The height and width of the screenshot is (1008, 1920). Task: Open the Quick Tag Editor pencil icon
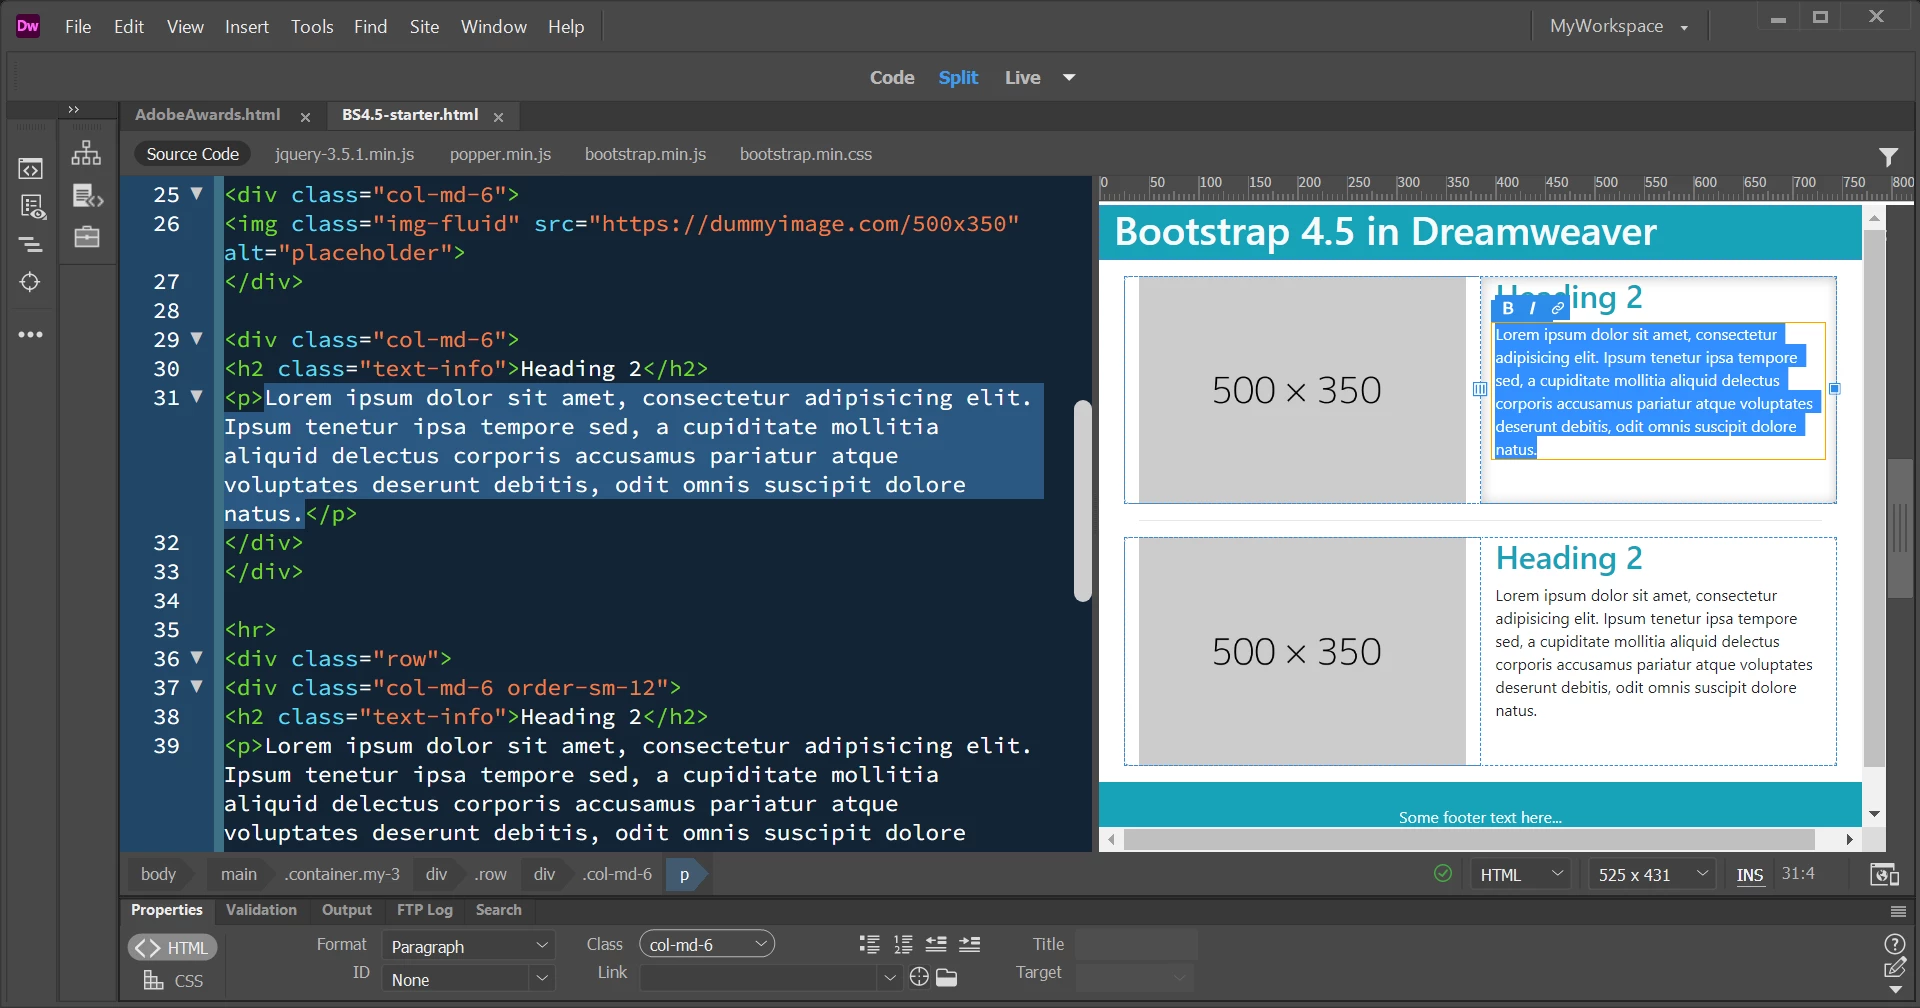click(1895, 968)
